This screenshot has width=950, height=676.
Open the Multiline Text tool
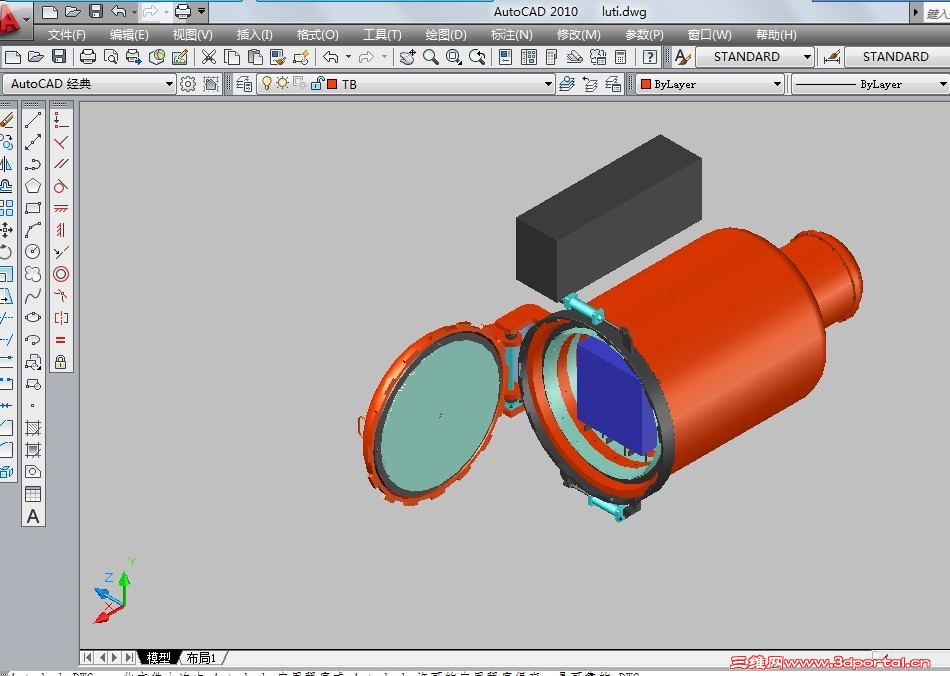click(x=33, y=516)
